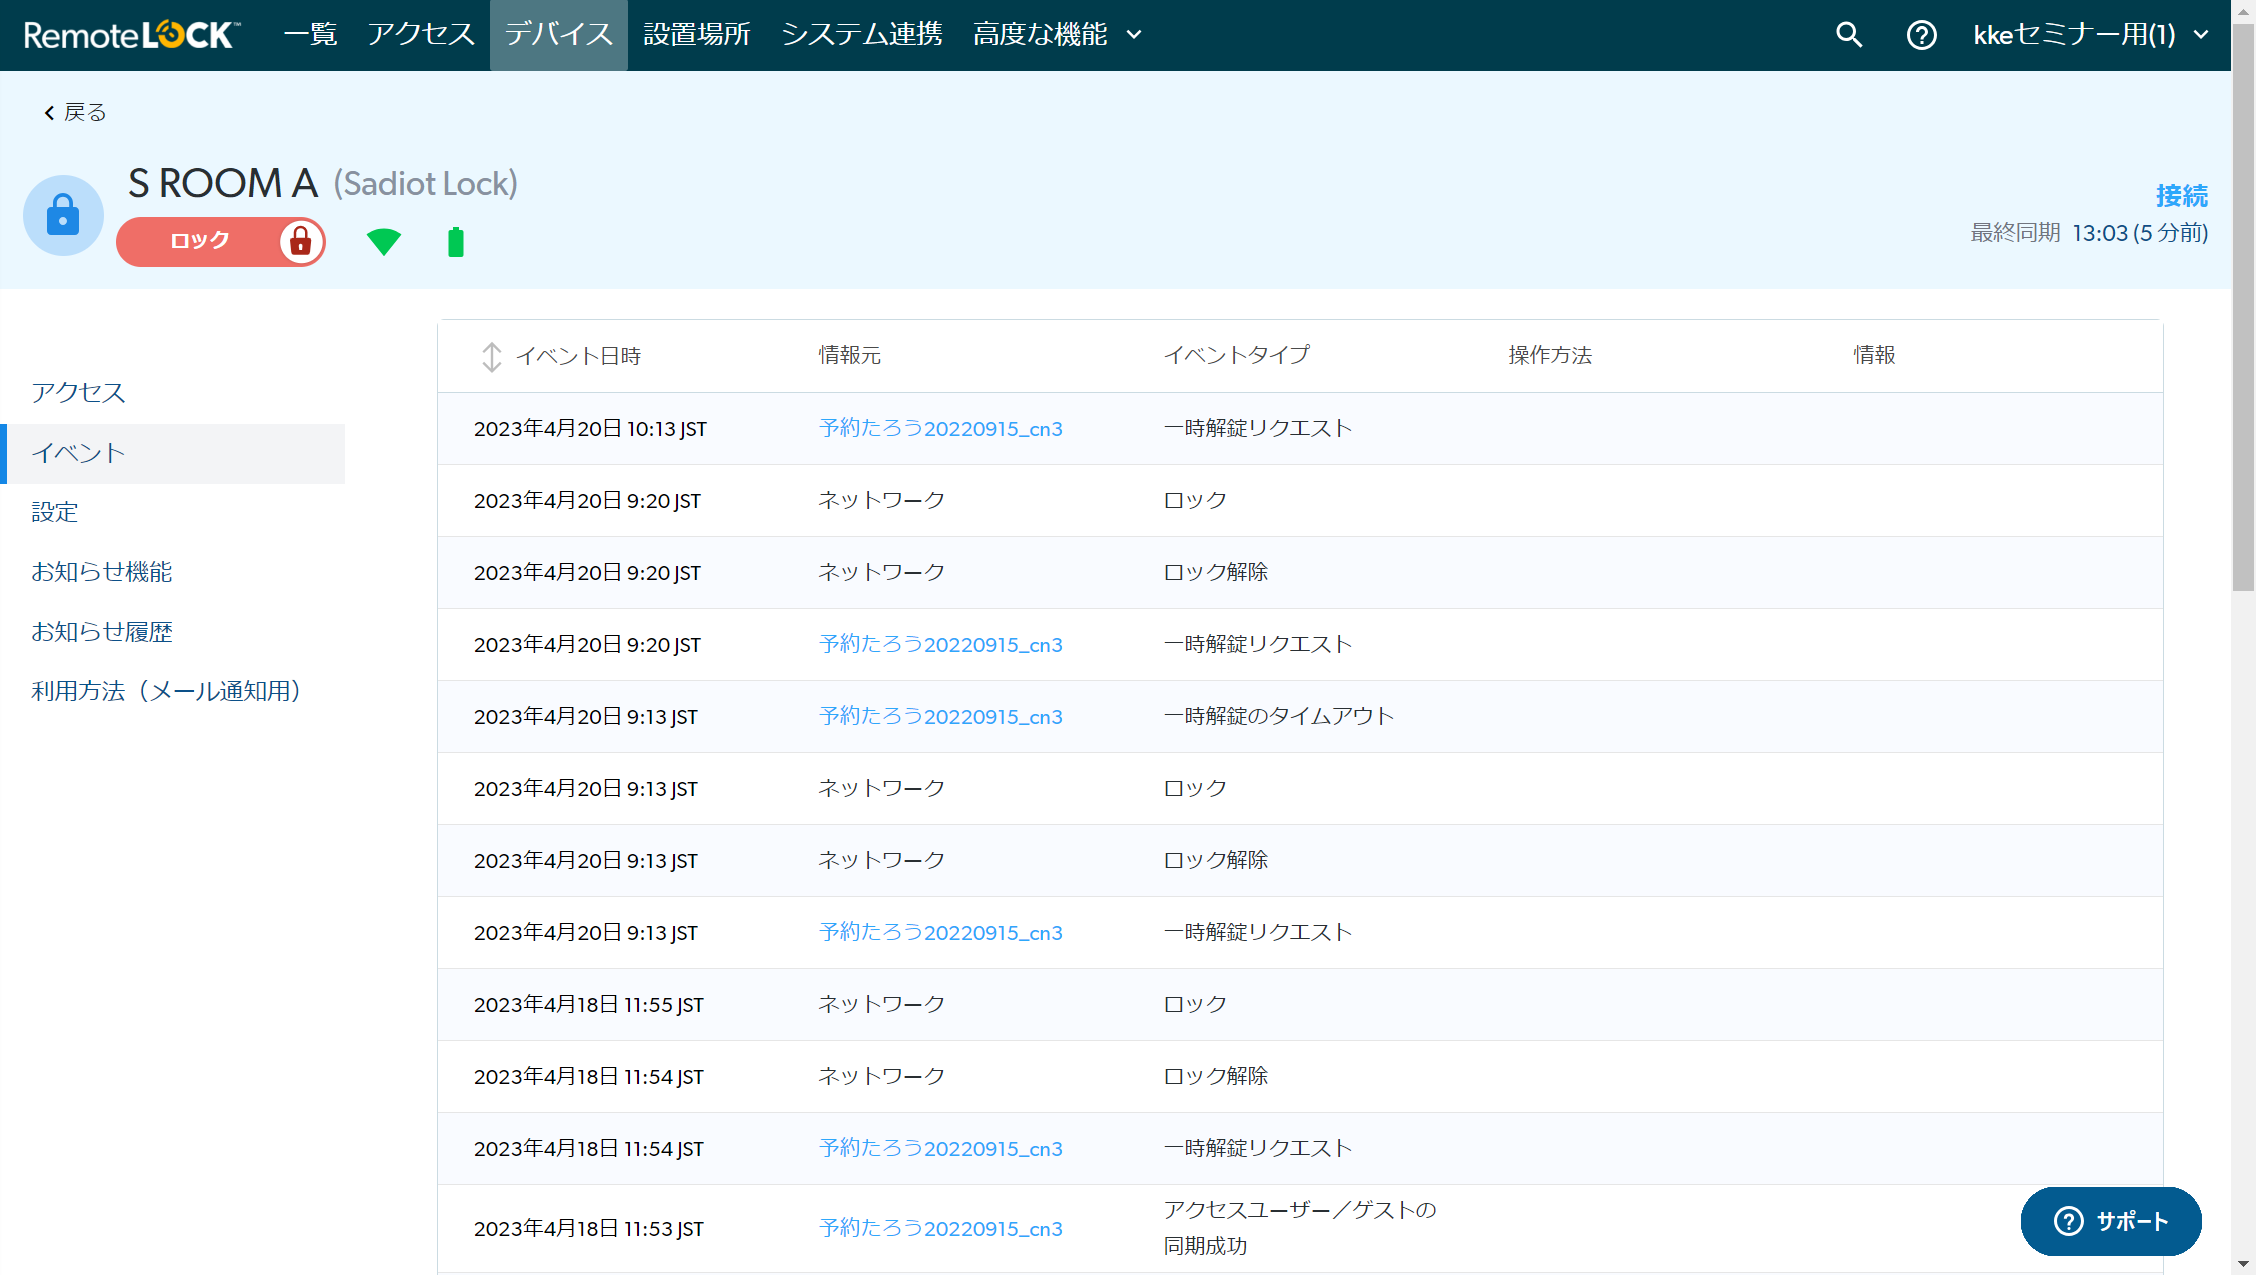Open the 一覧 menu
Screen dimensions: 2256x1275
310,35
